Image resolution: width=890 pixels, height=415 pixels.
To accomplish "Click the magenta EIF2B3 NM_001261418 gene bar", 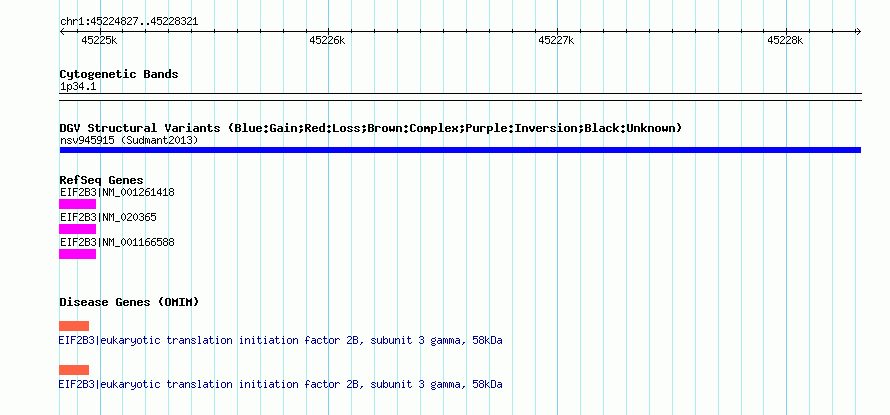I will (78, 204).
